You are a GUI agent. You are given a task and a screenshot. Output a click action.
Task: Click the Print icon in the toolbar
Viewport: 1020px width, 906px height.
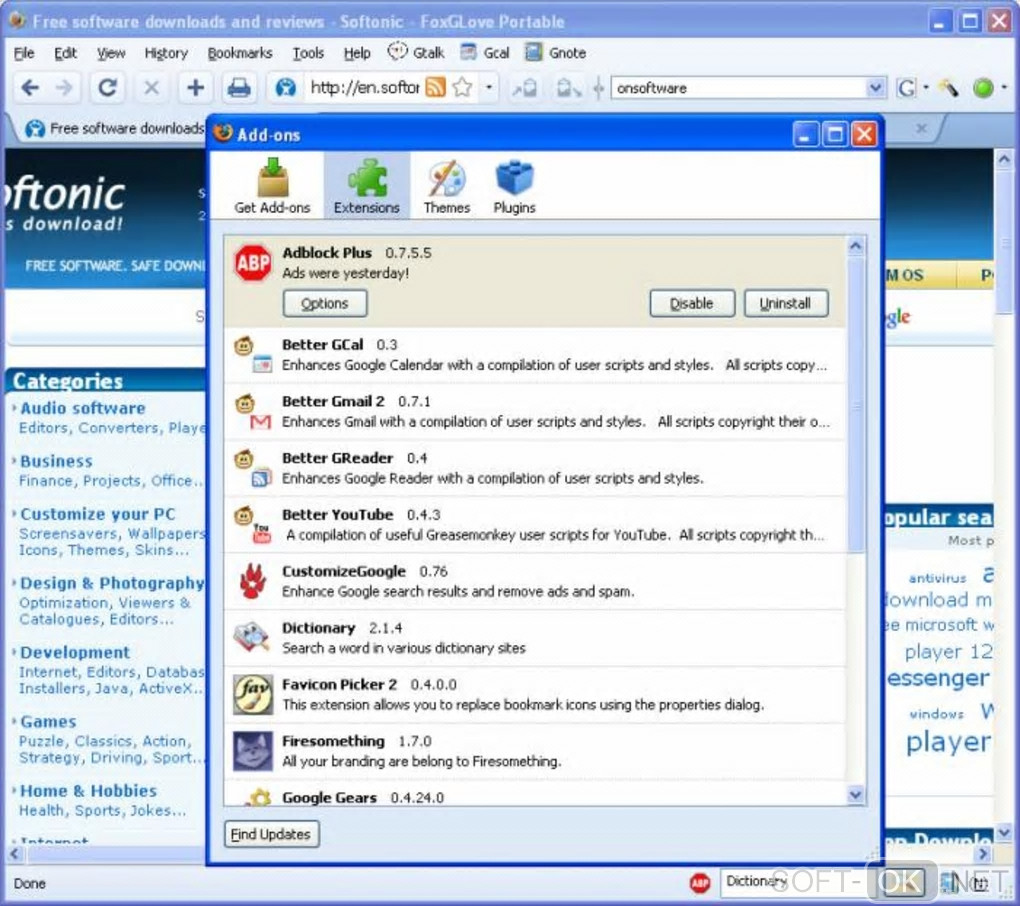239,87
